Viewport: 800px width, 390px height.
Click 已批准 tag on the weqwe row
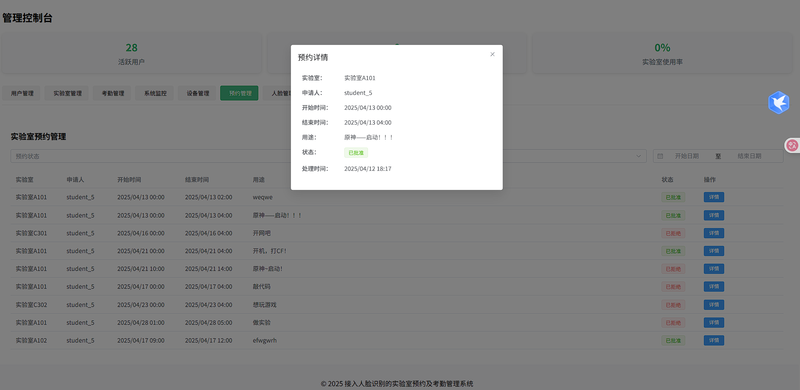click(673, 197)
